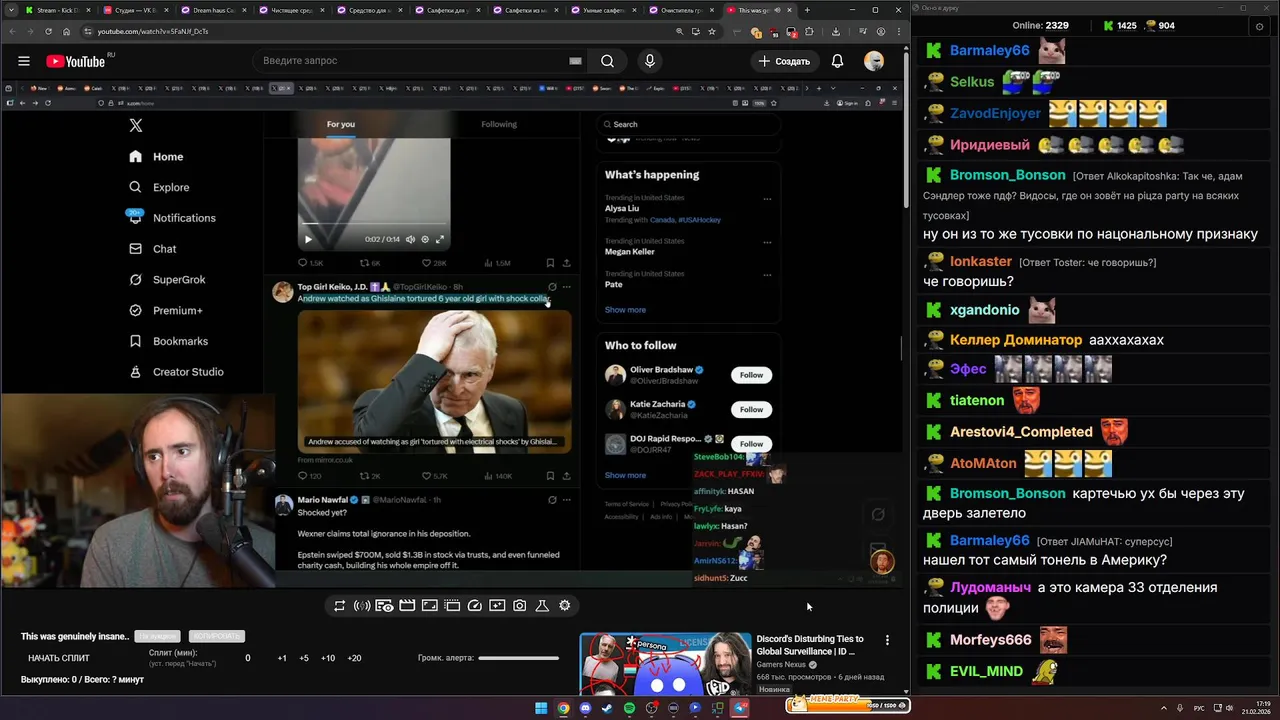This screenshot has width=1280, height=720.
Task: Click the Создать create button
Action: 785,61
